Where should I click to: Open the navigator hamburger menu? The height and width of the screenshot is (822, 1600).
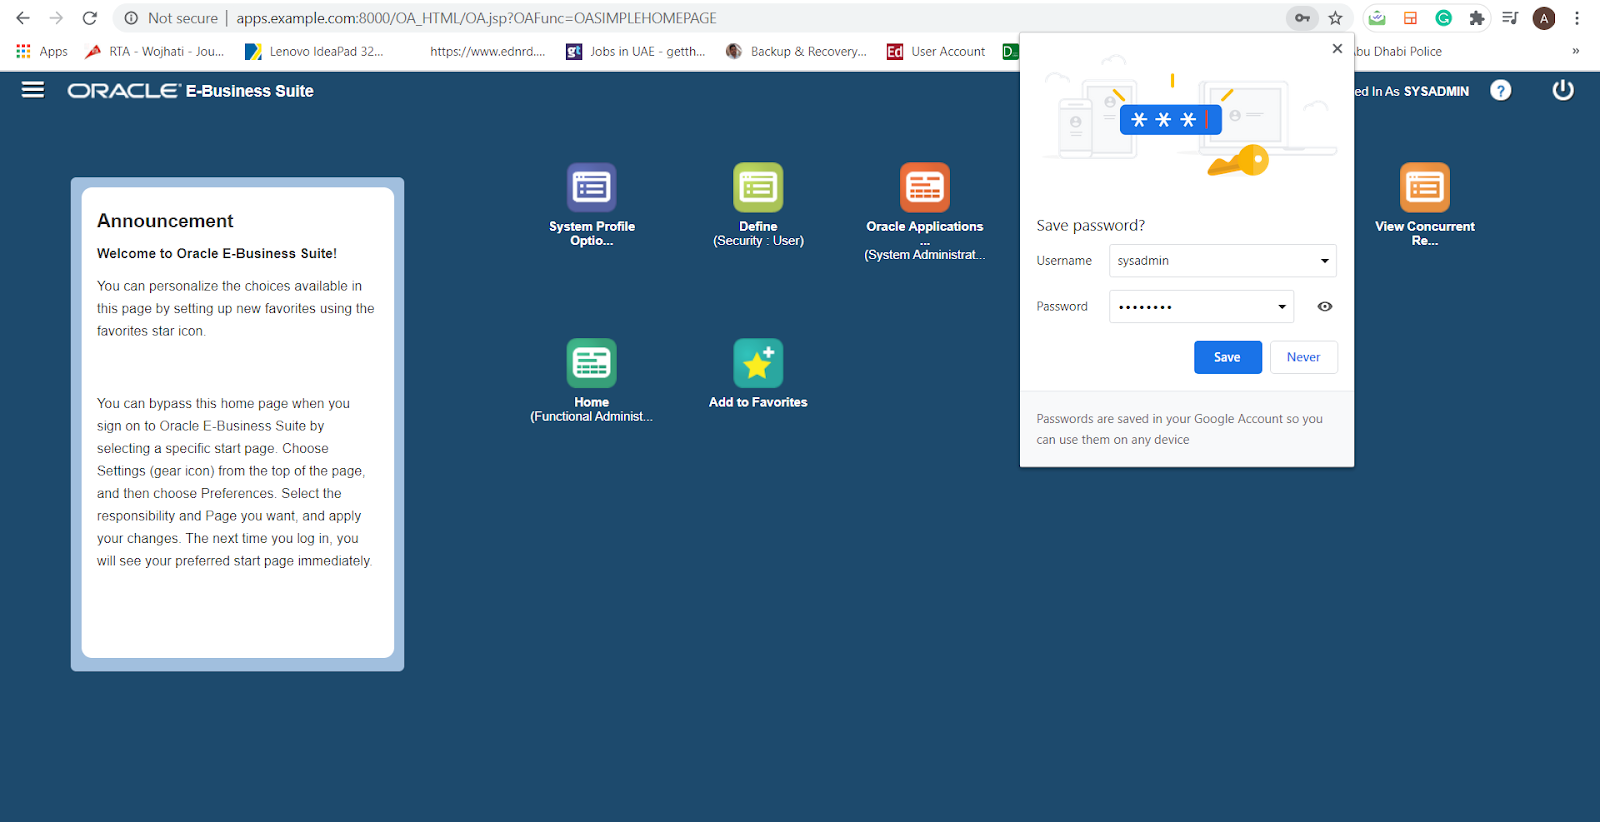click(33, 90)
